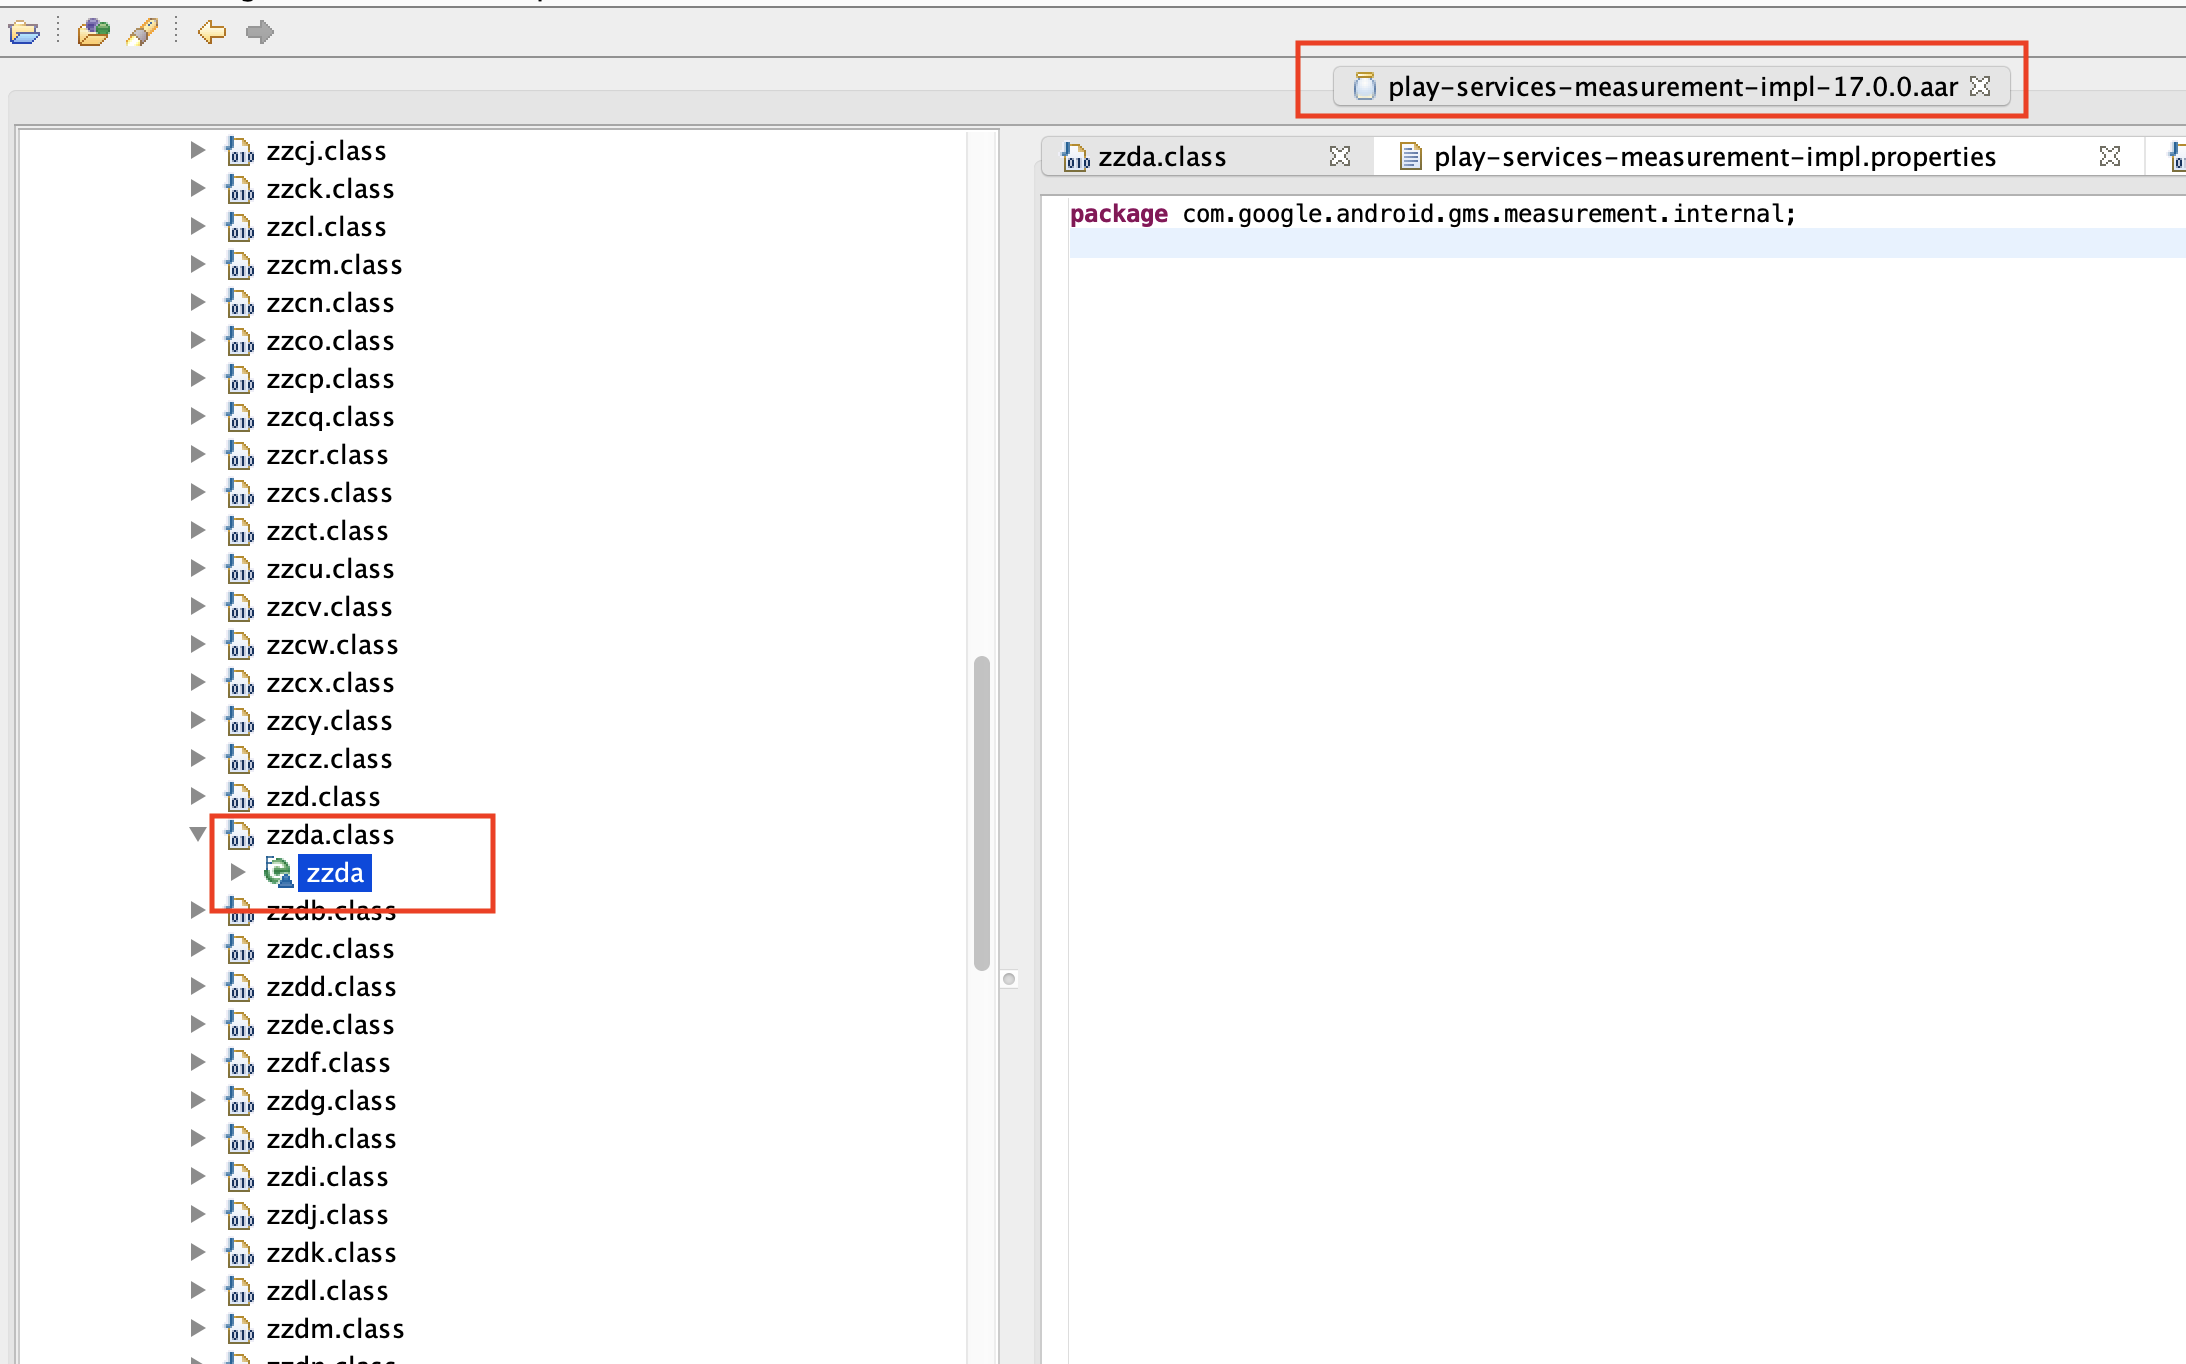Activate search with the wand toolbar icon

(x=142, y=32)
